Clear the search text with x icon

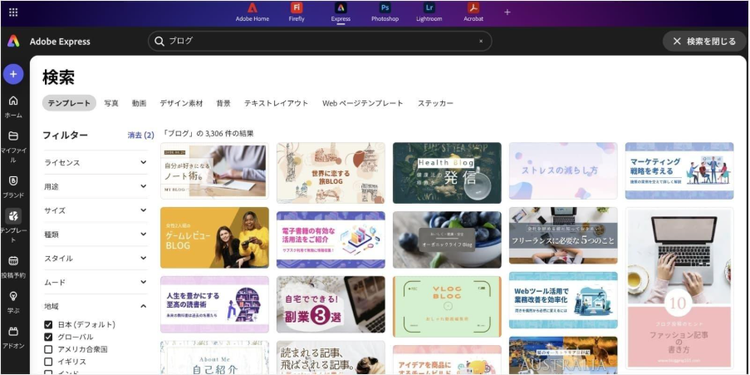click(481, 41)
